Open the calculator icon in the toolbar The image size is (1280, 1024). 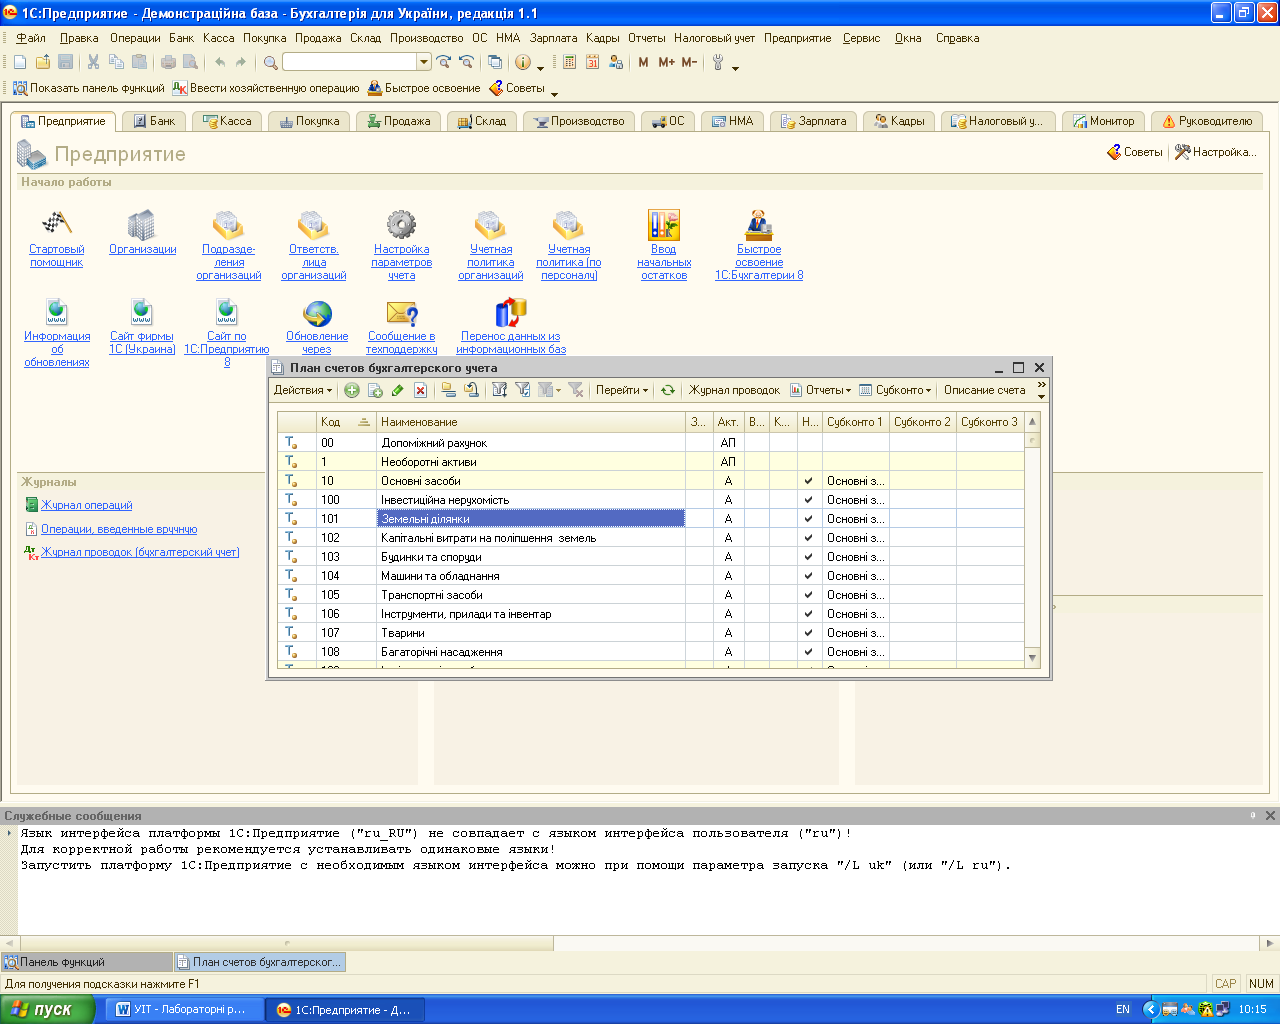(569, 62)
